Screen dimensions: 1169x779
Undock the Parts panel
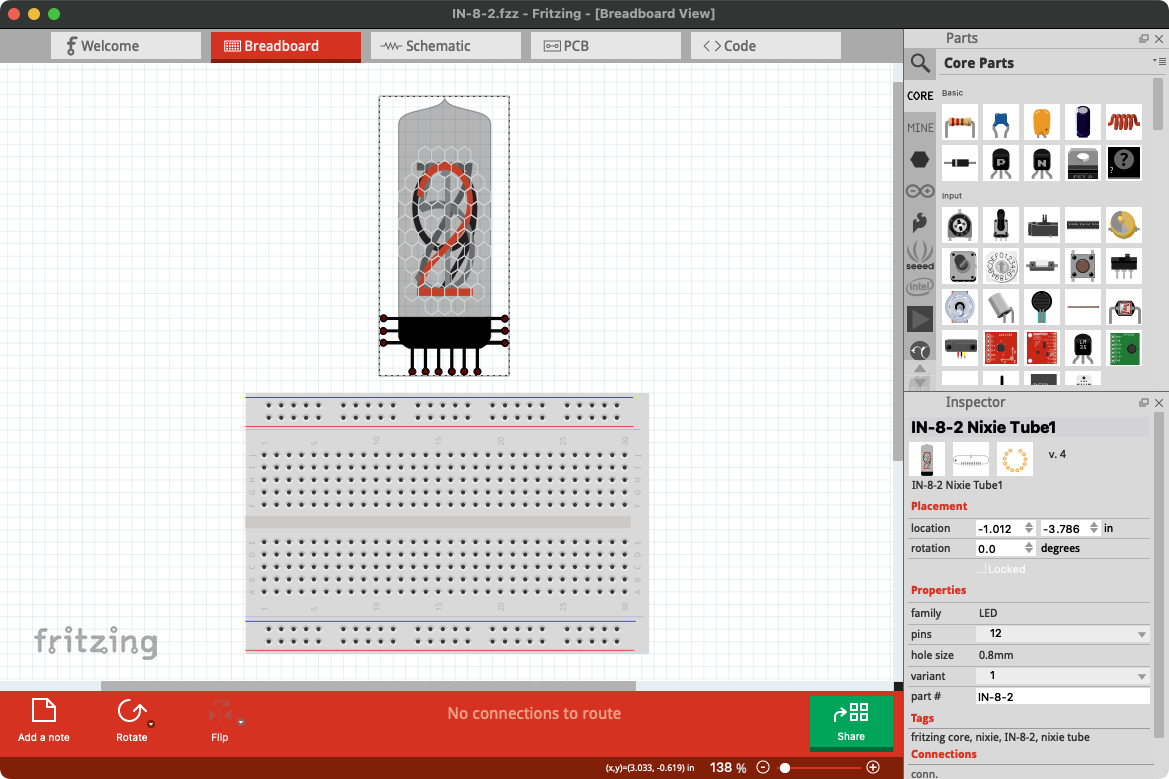click(1144, 39)
